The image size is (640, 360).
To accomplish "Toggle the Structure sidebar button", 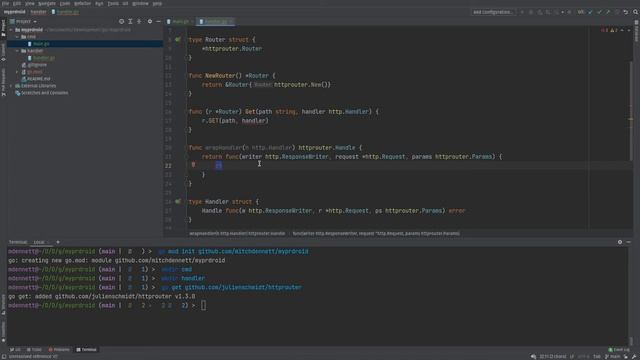I will [3, 304].
